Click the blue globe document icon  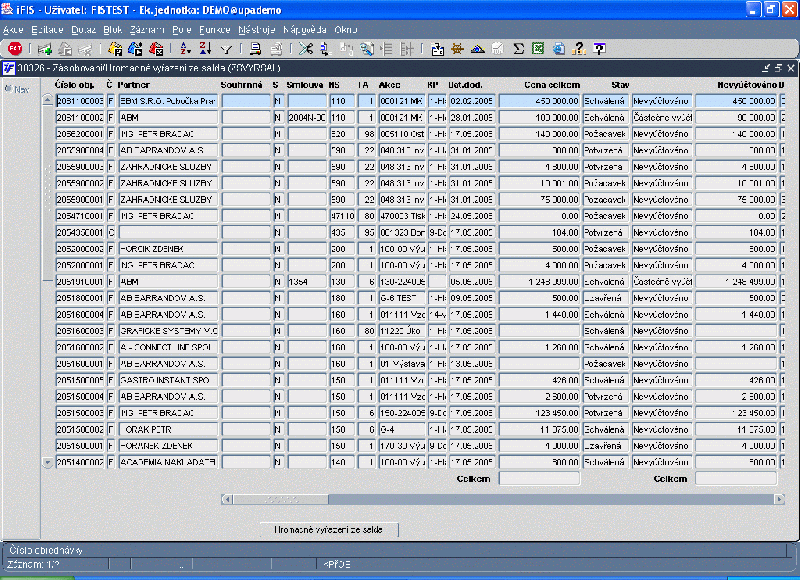559,49
